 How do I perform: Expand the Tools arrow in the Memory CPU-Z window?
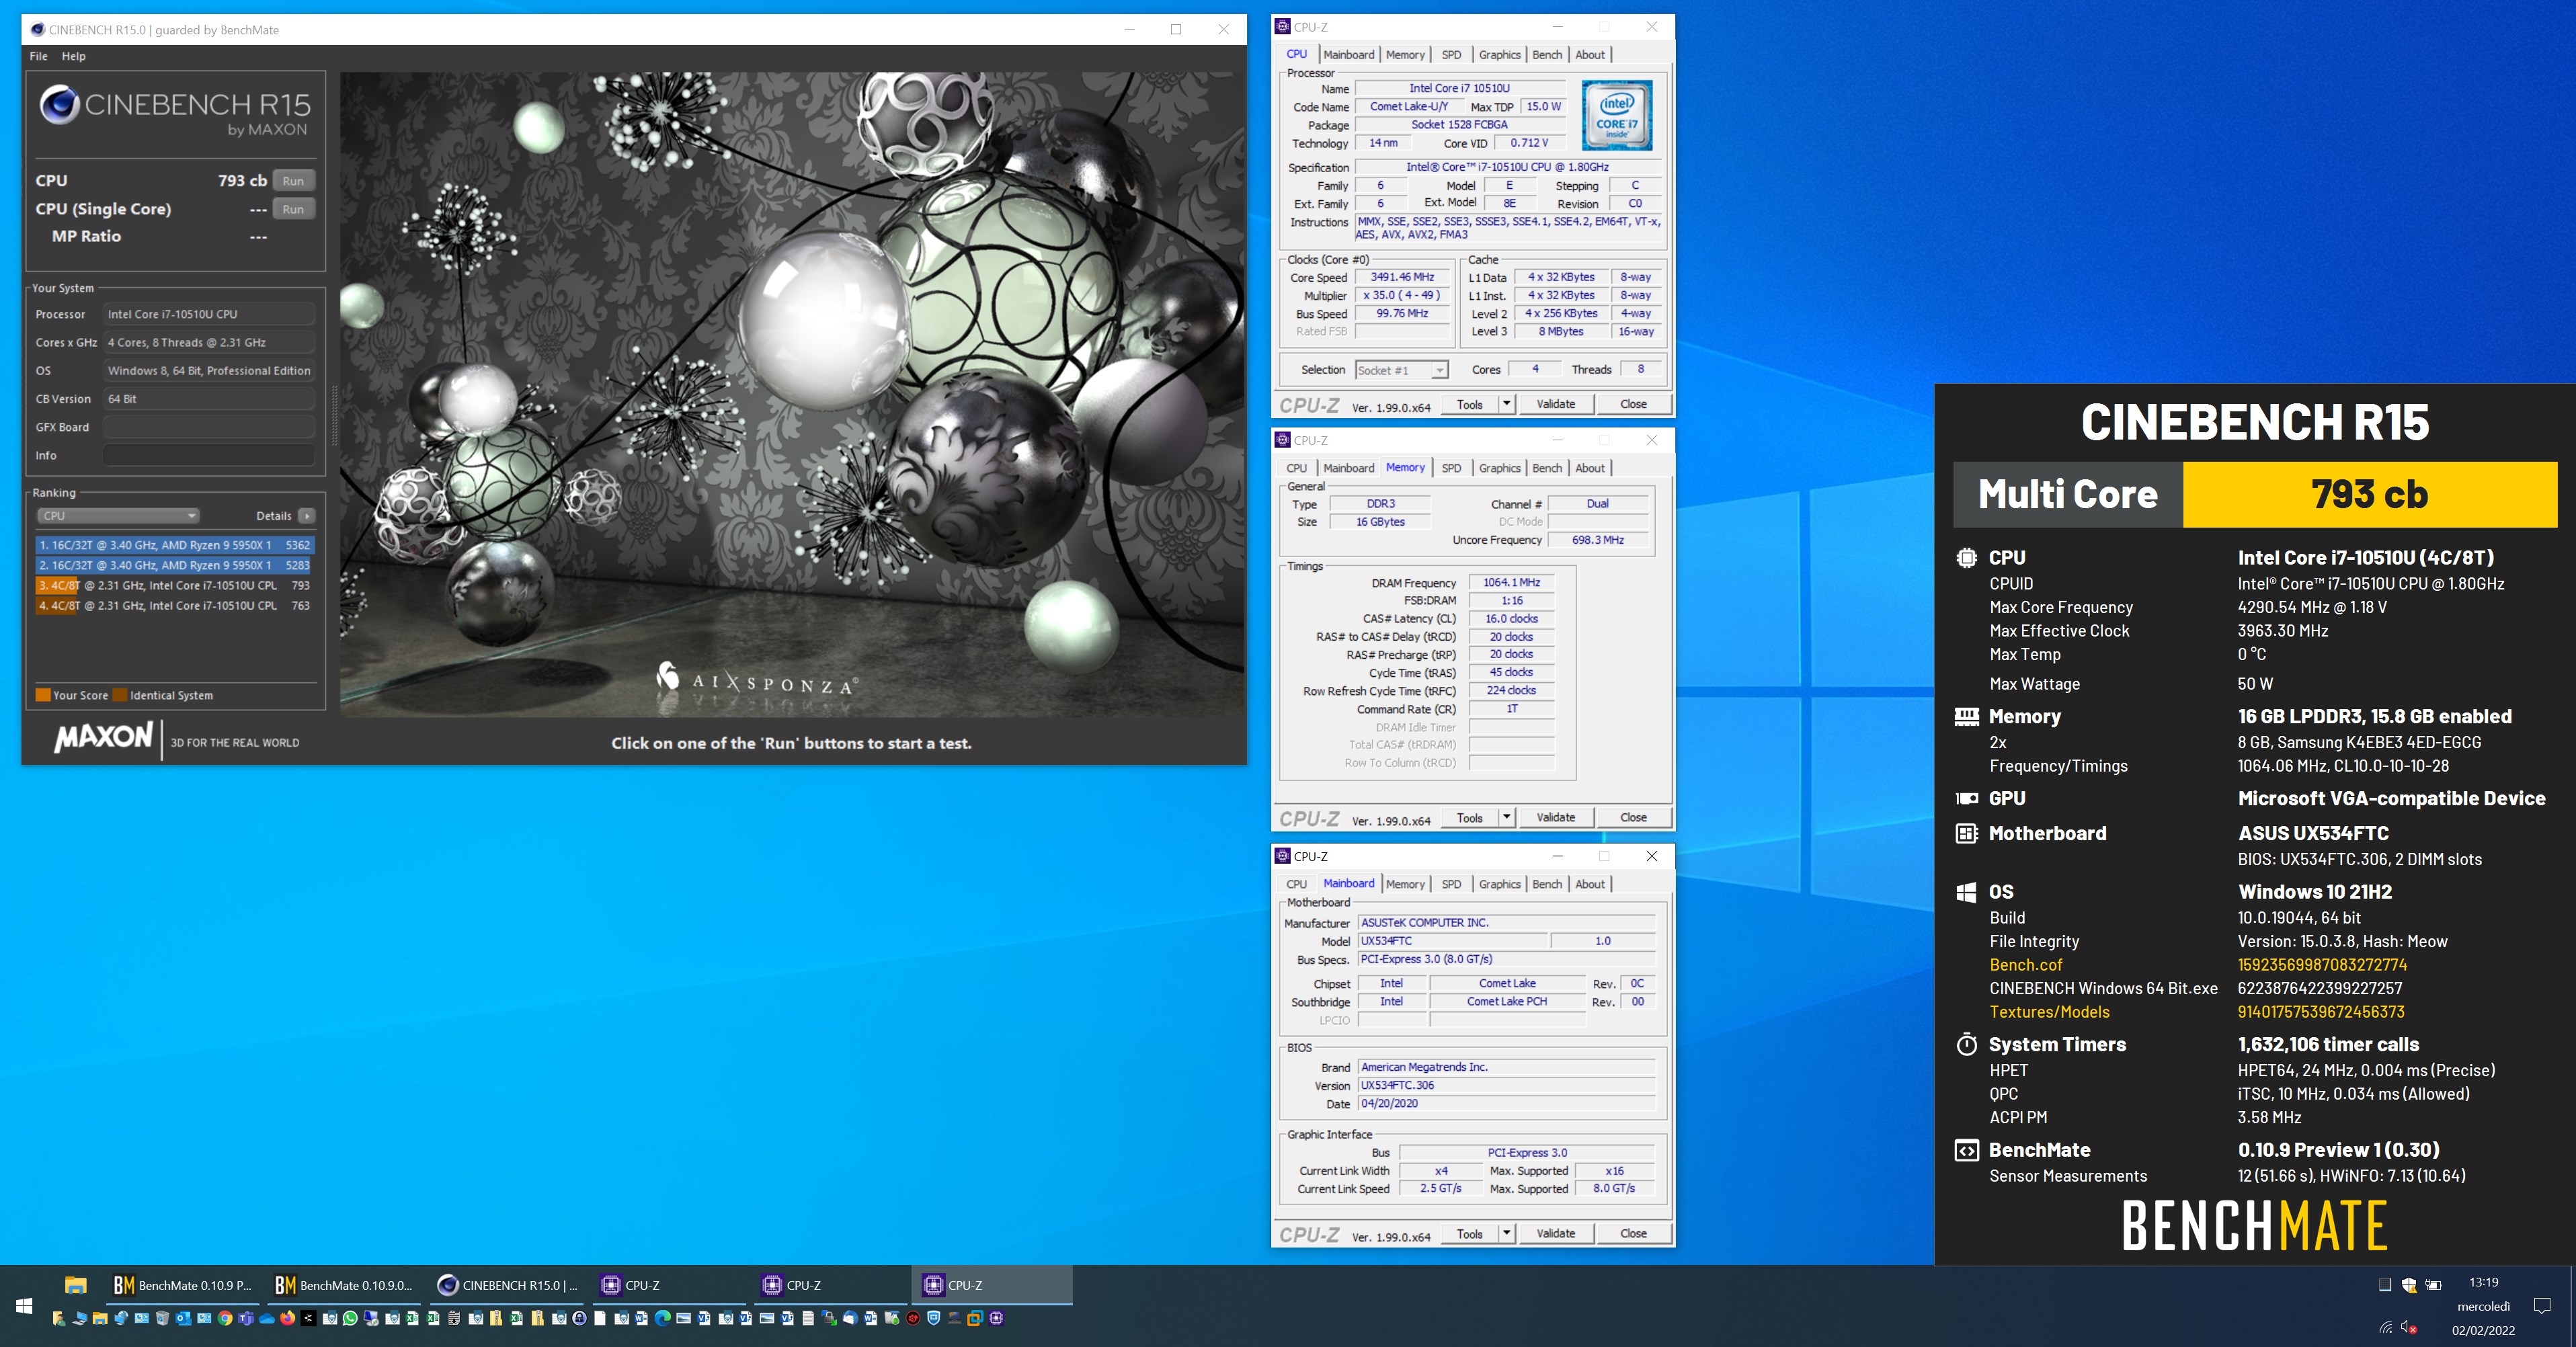point(1506,817)
